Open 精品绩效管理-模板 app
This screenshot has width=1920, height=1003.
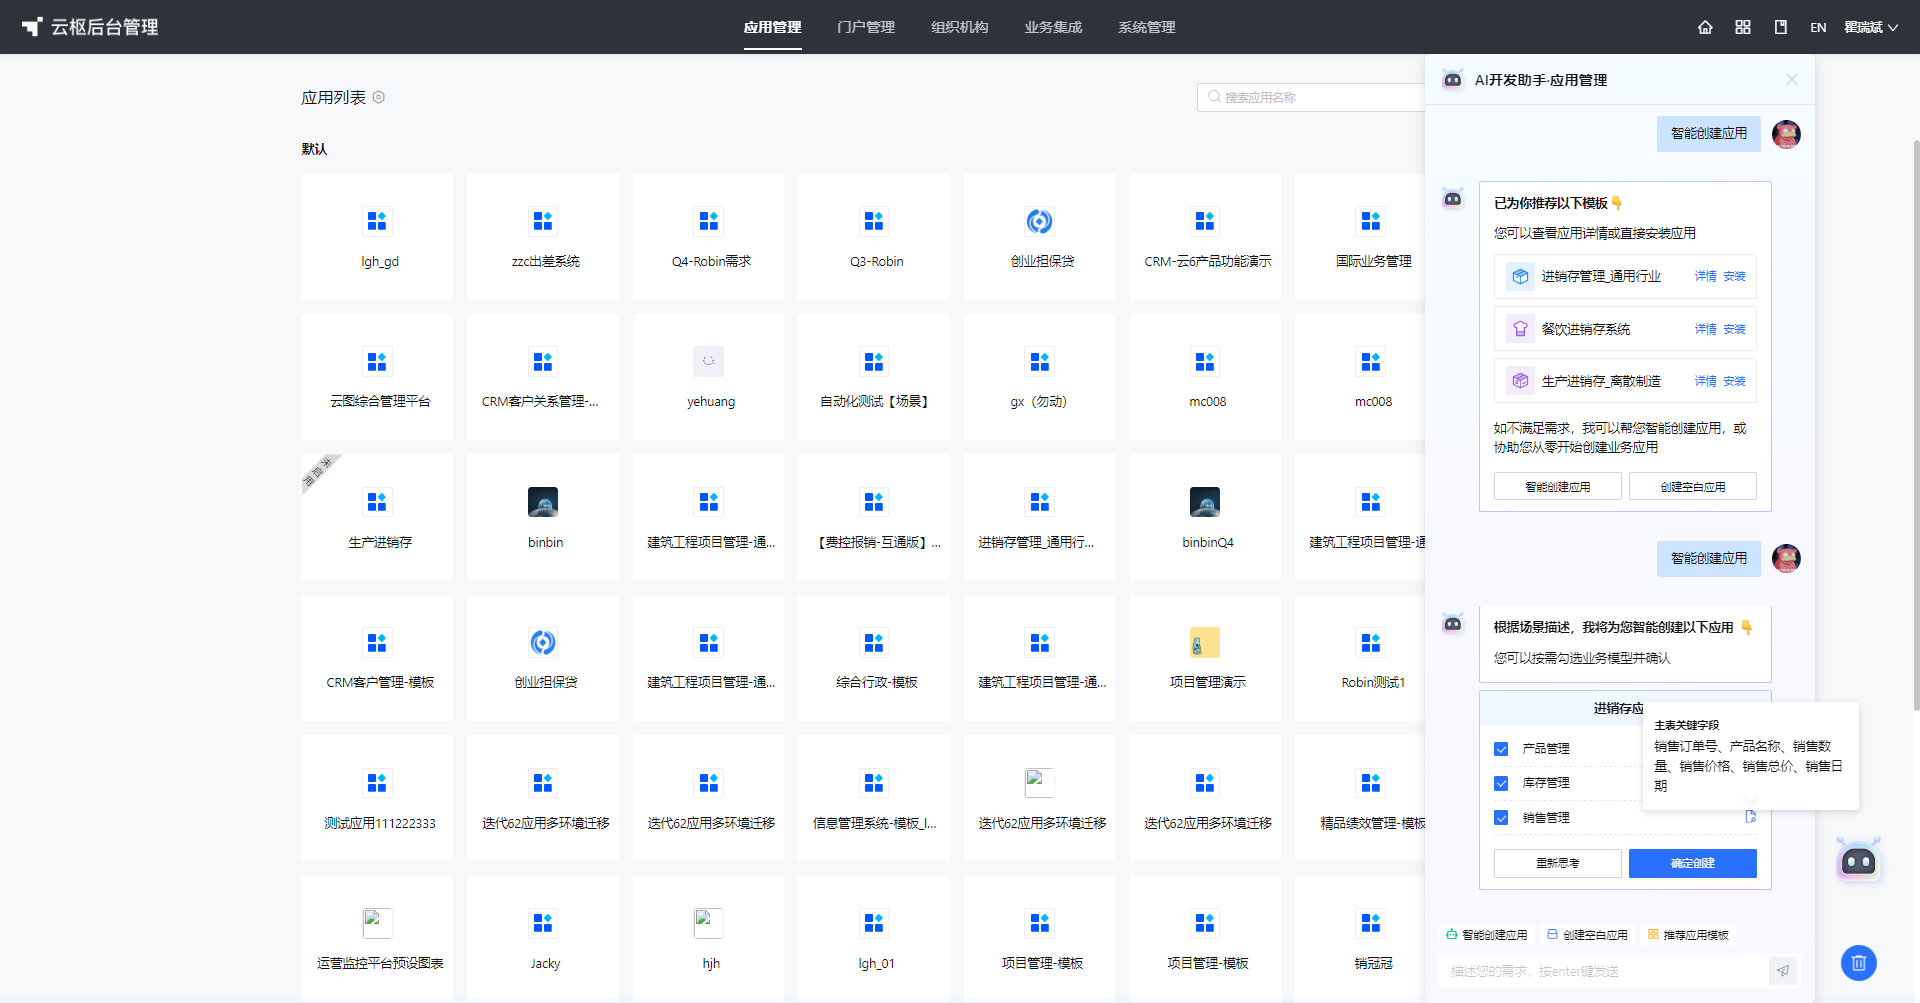point(1360,798)
